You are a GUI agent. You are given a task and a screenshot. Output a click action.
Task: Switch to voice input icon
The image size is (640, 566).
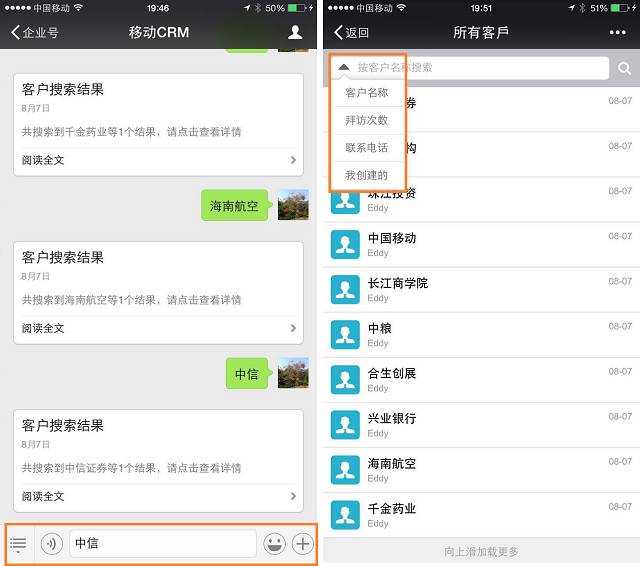click(x=52, y=544)
